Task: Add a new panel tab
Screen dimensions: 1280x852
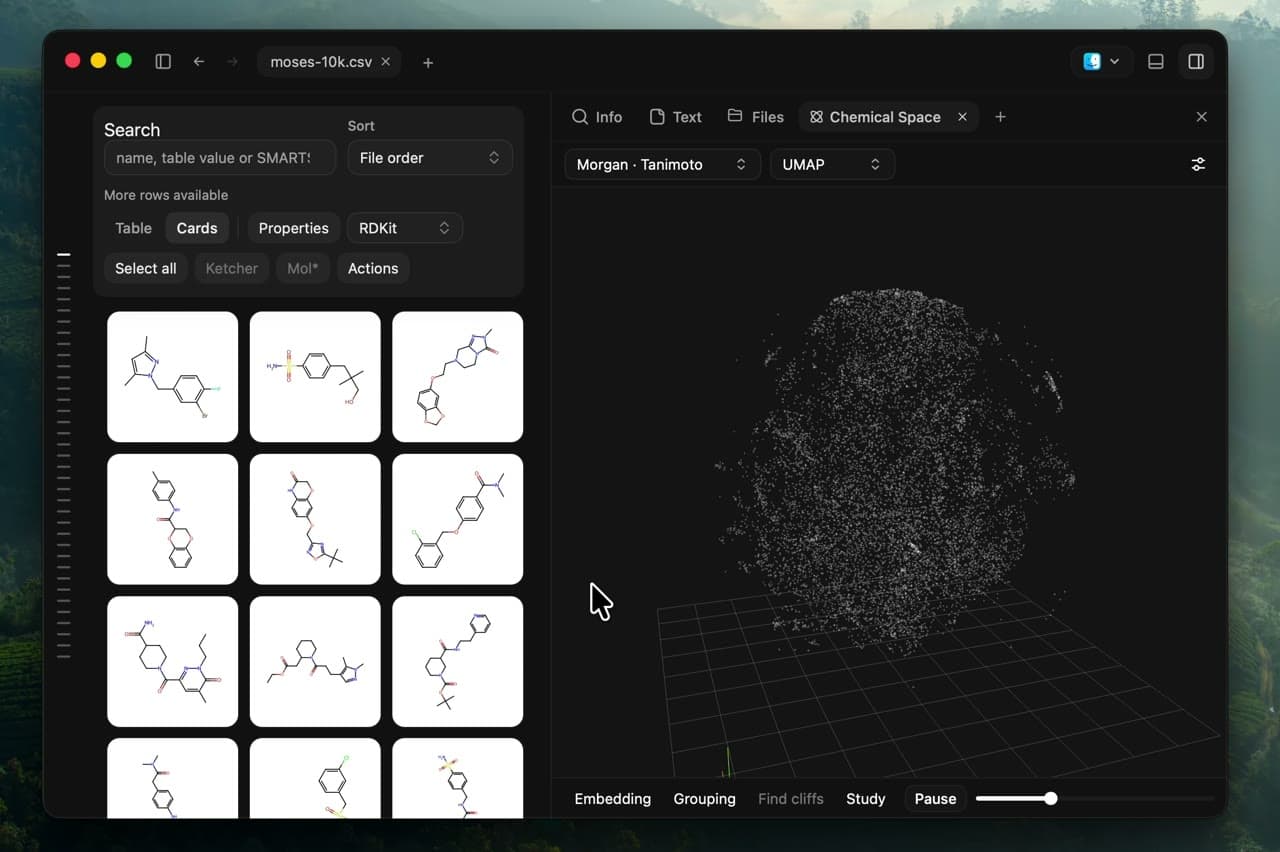Action: [1000, 117]
